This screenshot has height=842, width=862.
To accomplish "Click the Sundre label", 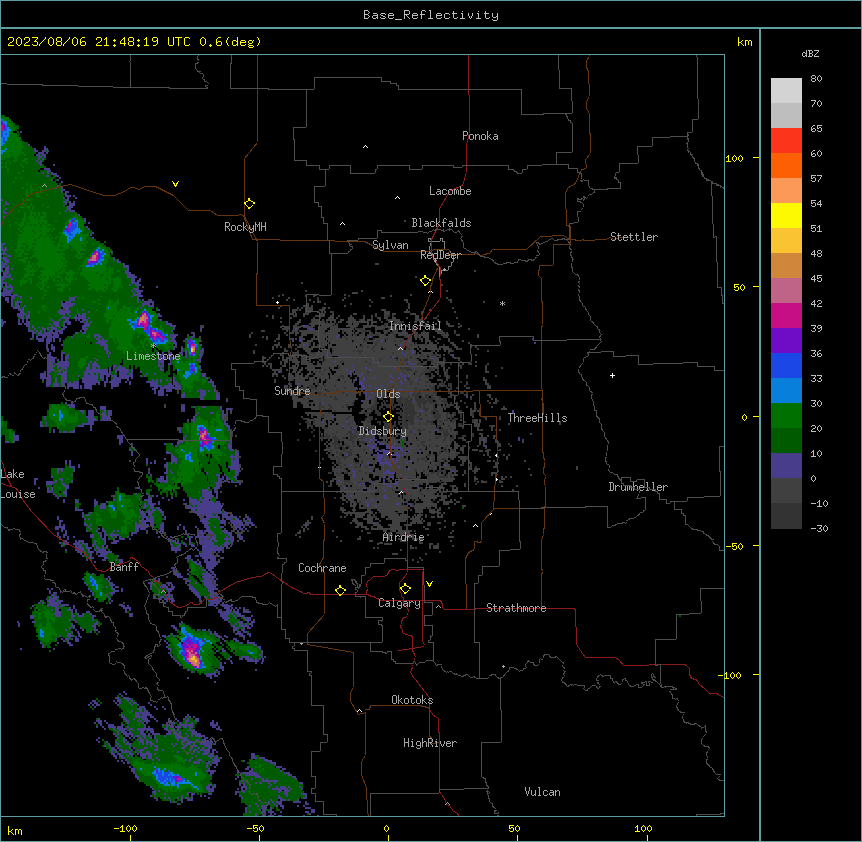I will click(292, 391).
